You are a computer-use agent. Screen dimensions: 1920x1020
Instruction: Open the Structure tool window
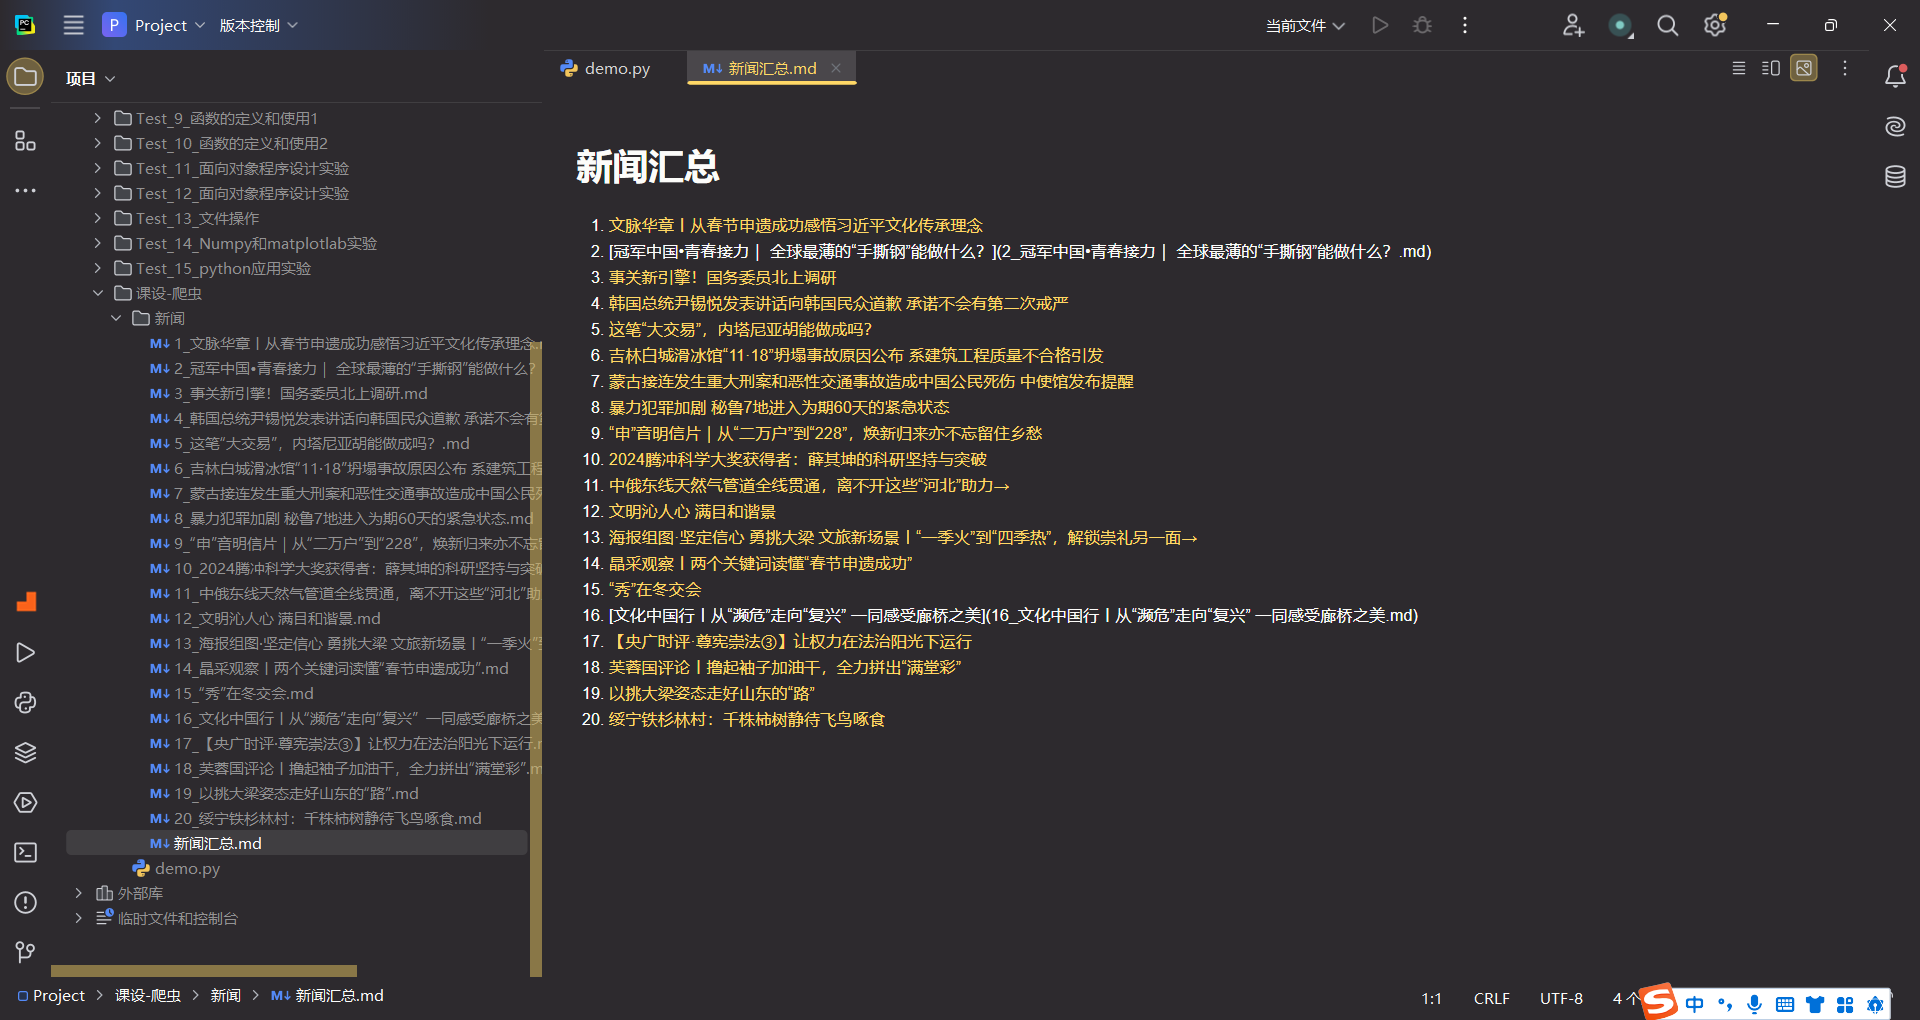(26, 141)
